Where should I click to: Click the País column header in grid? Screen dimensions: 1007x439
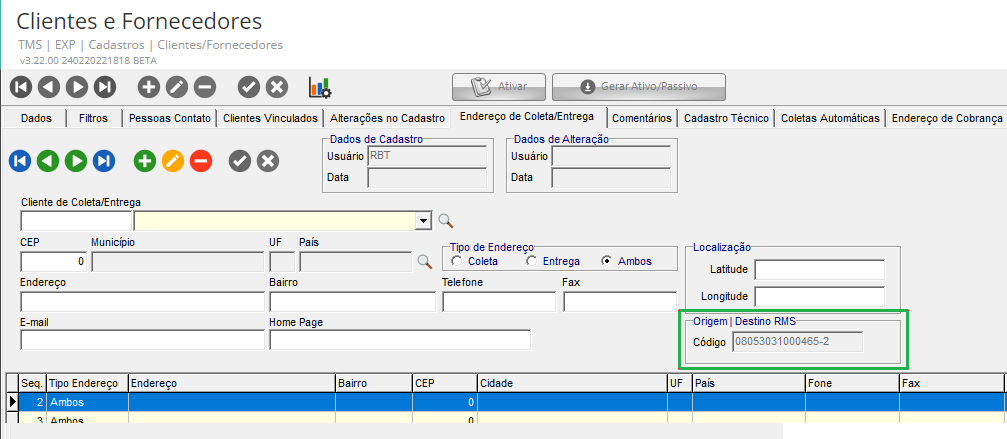[x=748, y=383]
